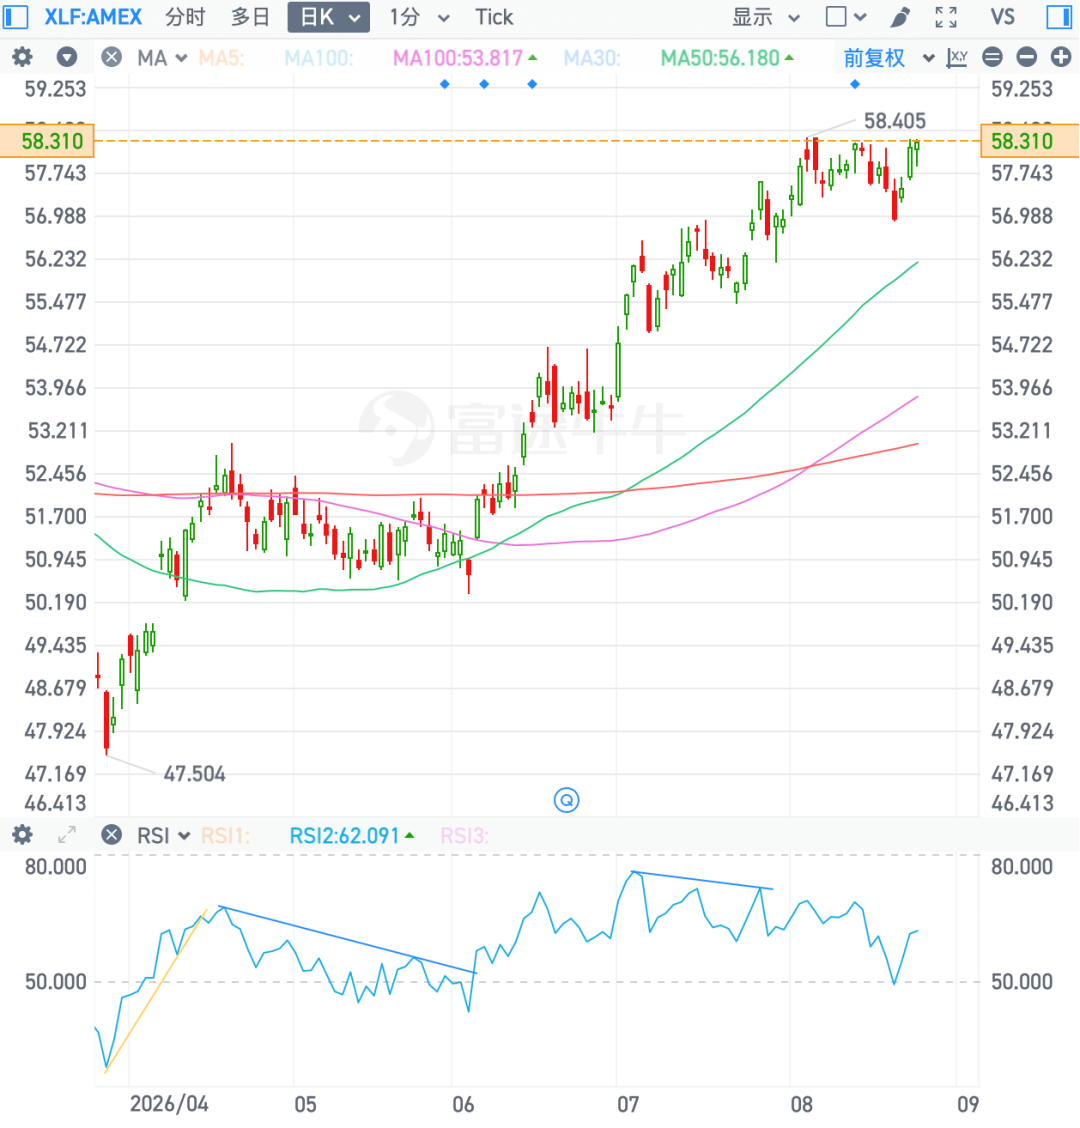Open the drawing pen tool
The height and width of the screenshot is (1128, 1080).
900,17
